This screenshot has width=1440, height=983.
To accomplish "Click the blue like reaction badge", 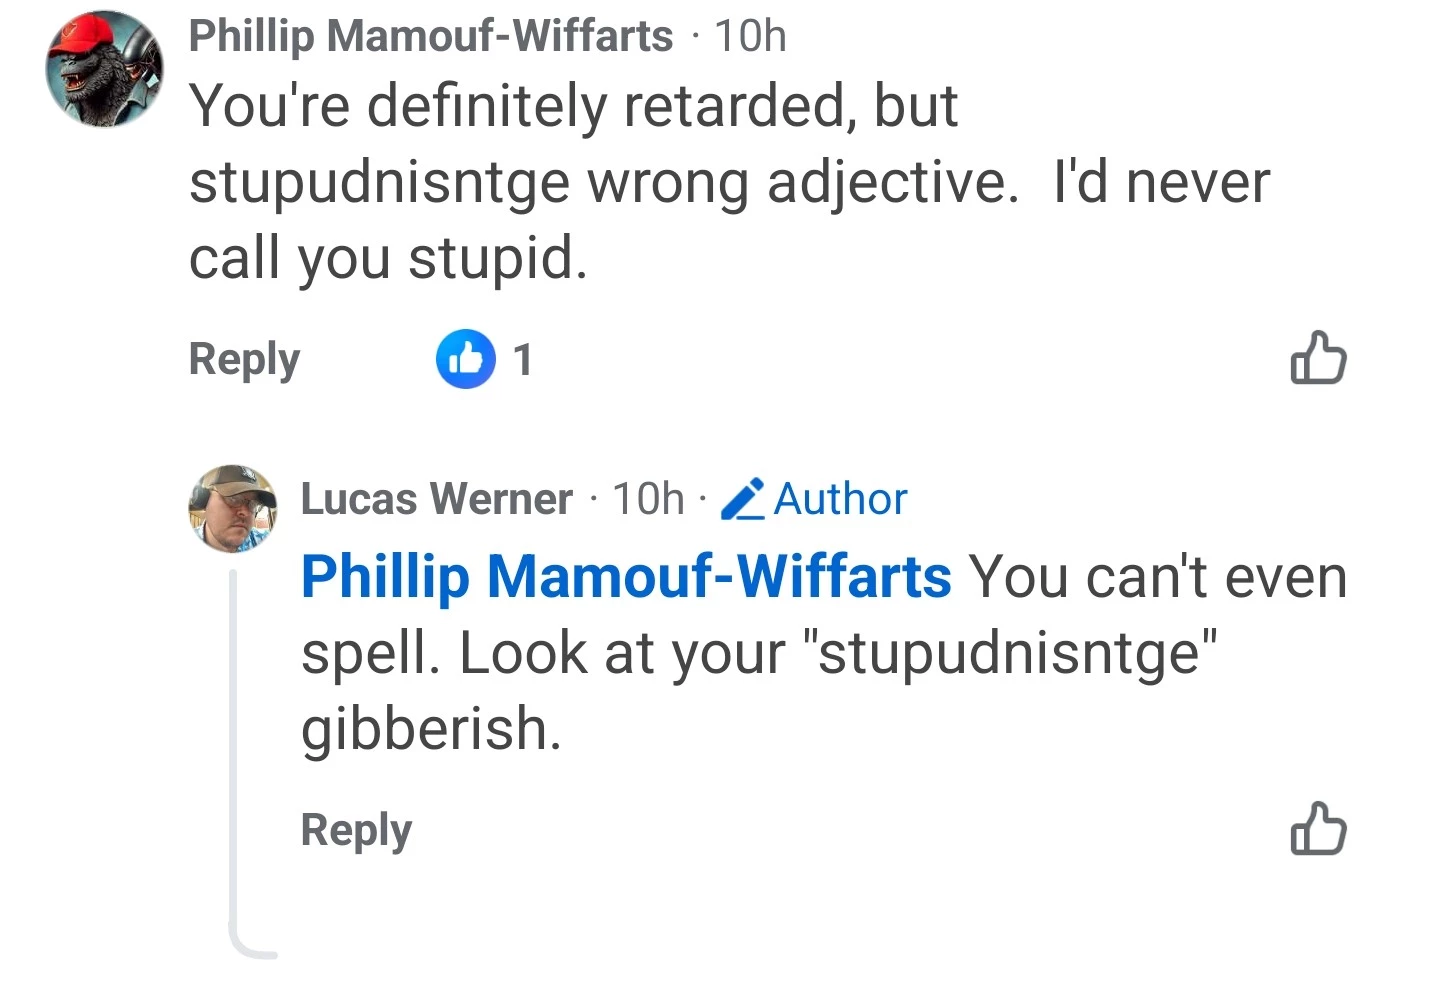I will pyautogui.click(x=465, y=358).
